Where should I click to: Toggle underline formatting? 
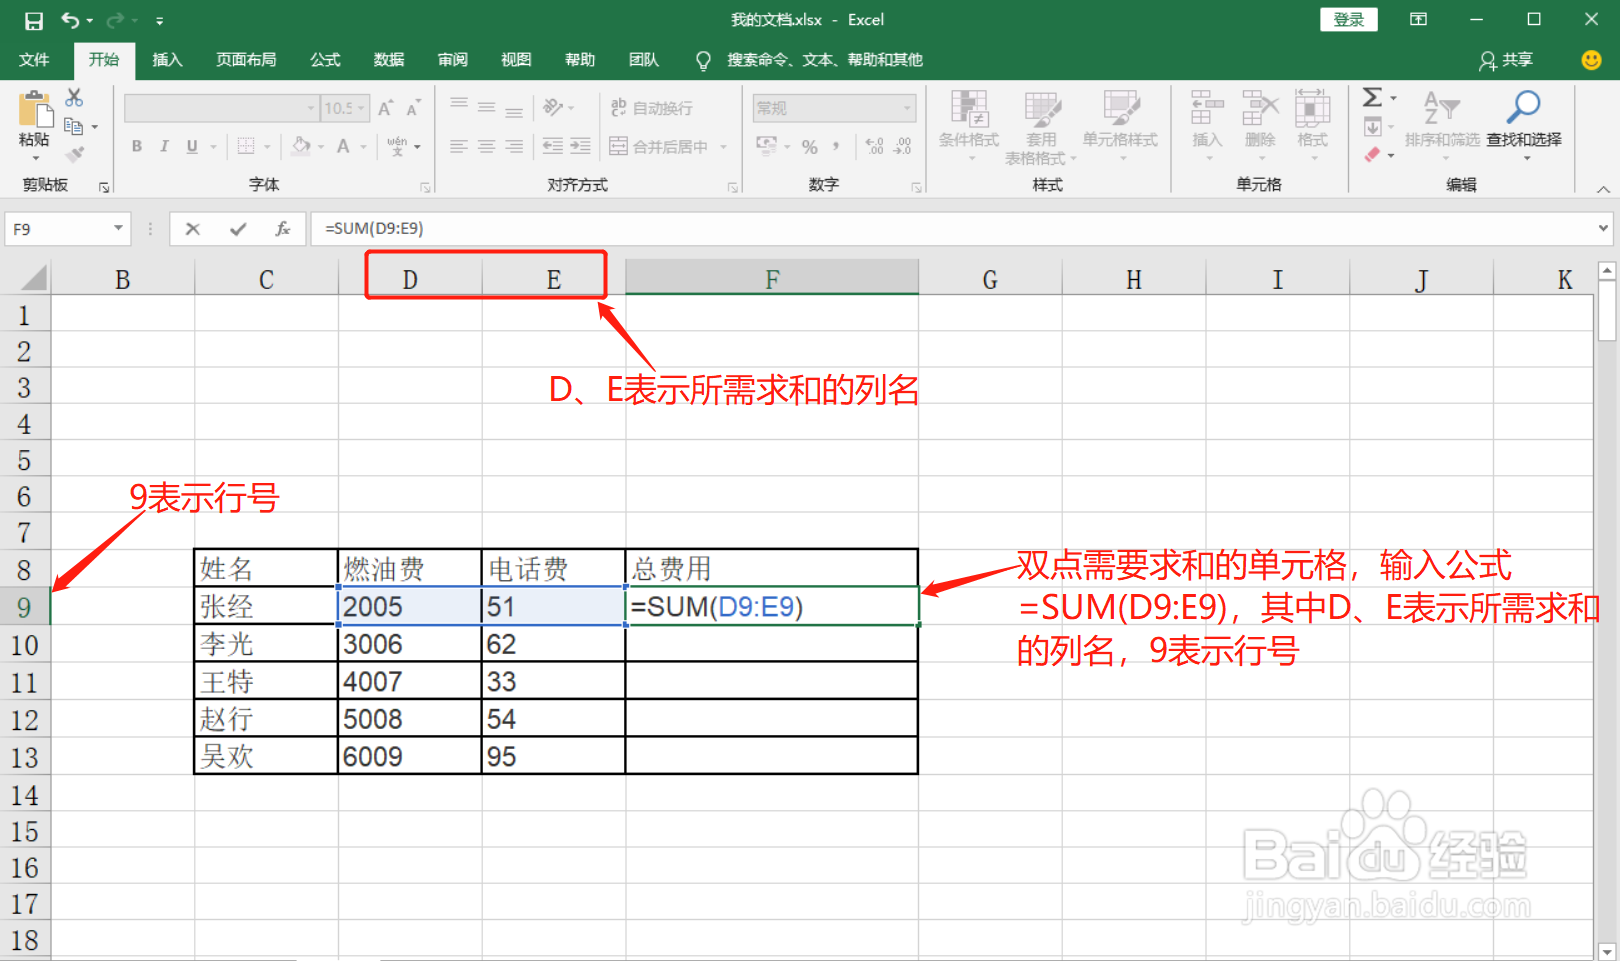point(190,146)
